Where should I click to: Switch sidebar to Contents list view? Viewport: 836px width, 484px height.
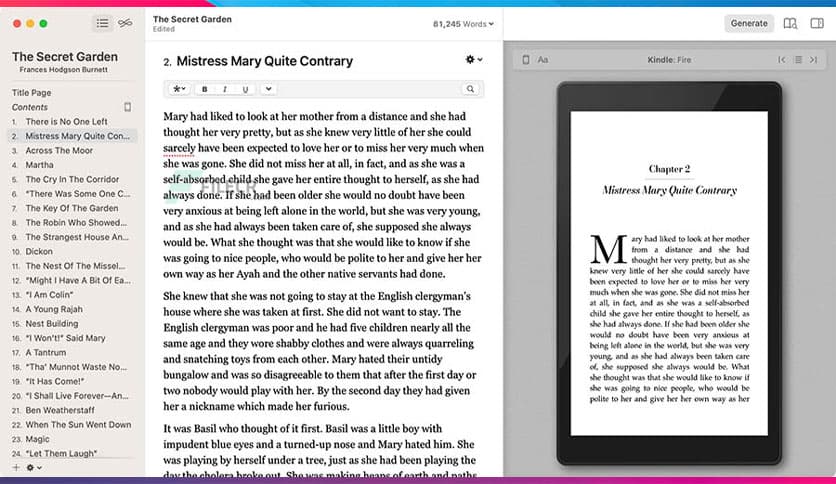[102, 23]
